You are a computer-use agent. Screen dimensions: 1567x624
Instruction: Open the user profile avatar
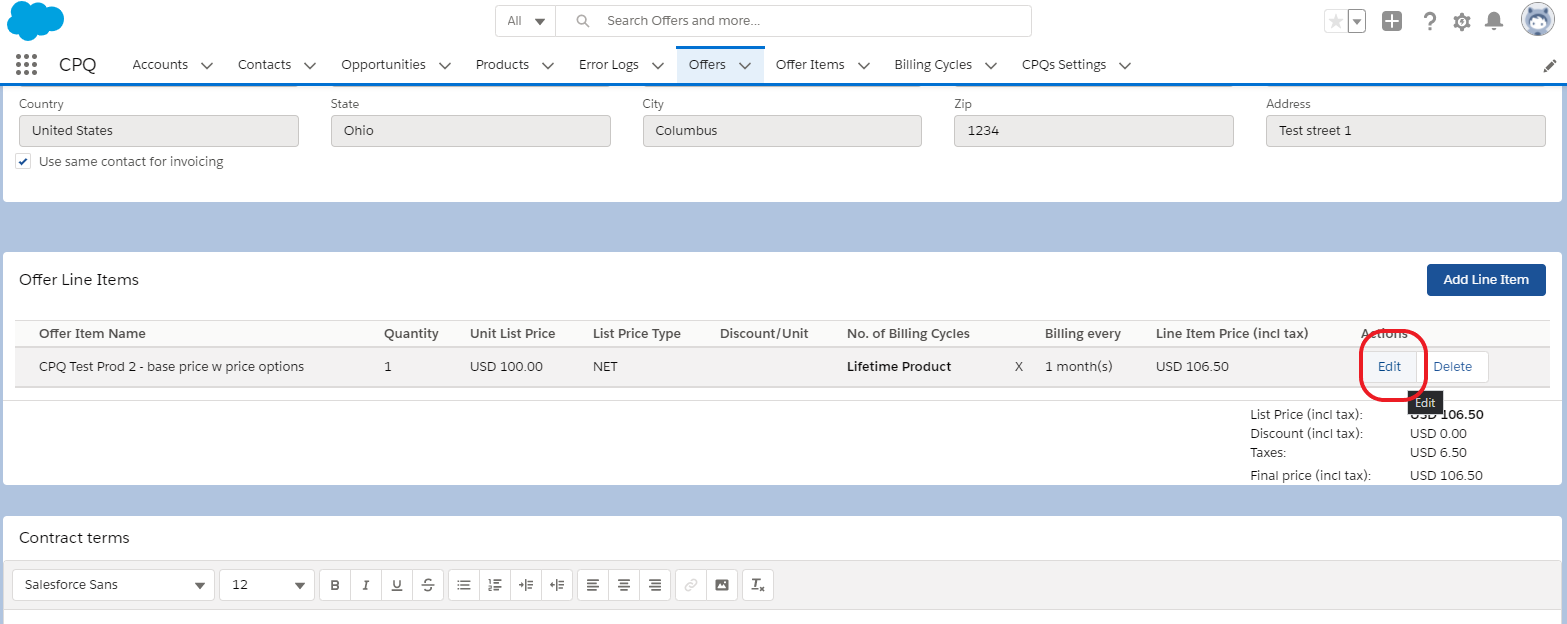(1538, 20)
